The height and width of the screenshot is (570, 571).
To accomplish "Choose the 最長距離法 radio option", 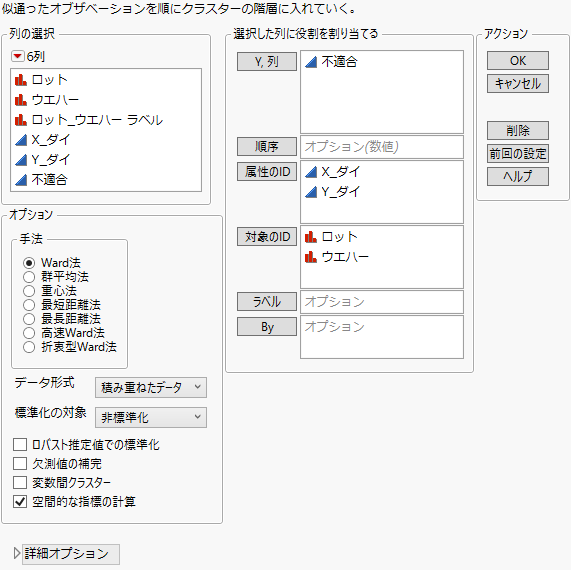I will click(x=29, y=319).
